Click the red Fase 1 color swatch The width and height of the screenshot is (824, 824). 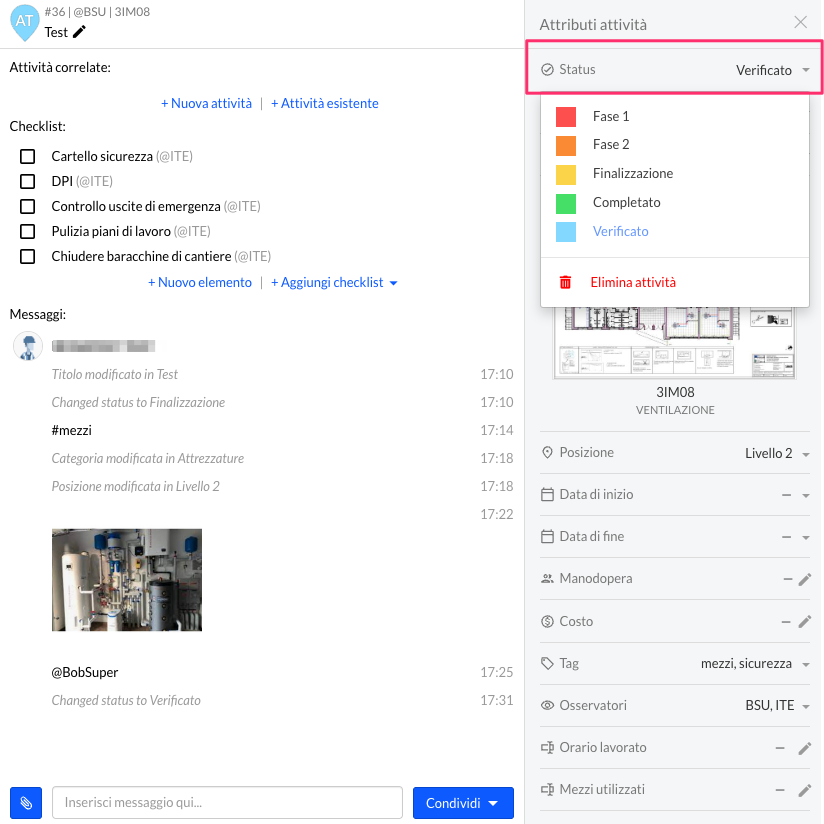click(x=565, y=117)
